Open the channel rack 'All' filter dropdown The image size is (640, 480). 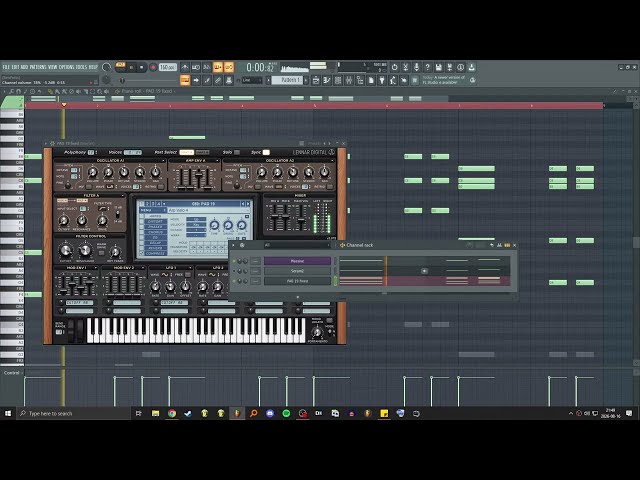pyautogui.click(x=297, y=245)
